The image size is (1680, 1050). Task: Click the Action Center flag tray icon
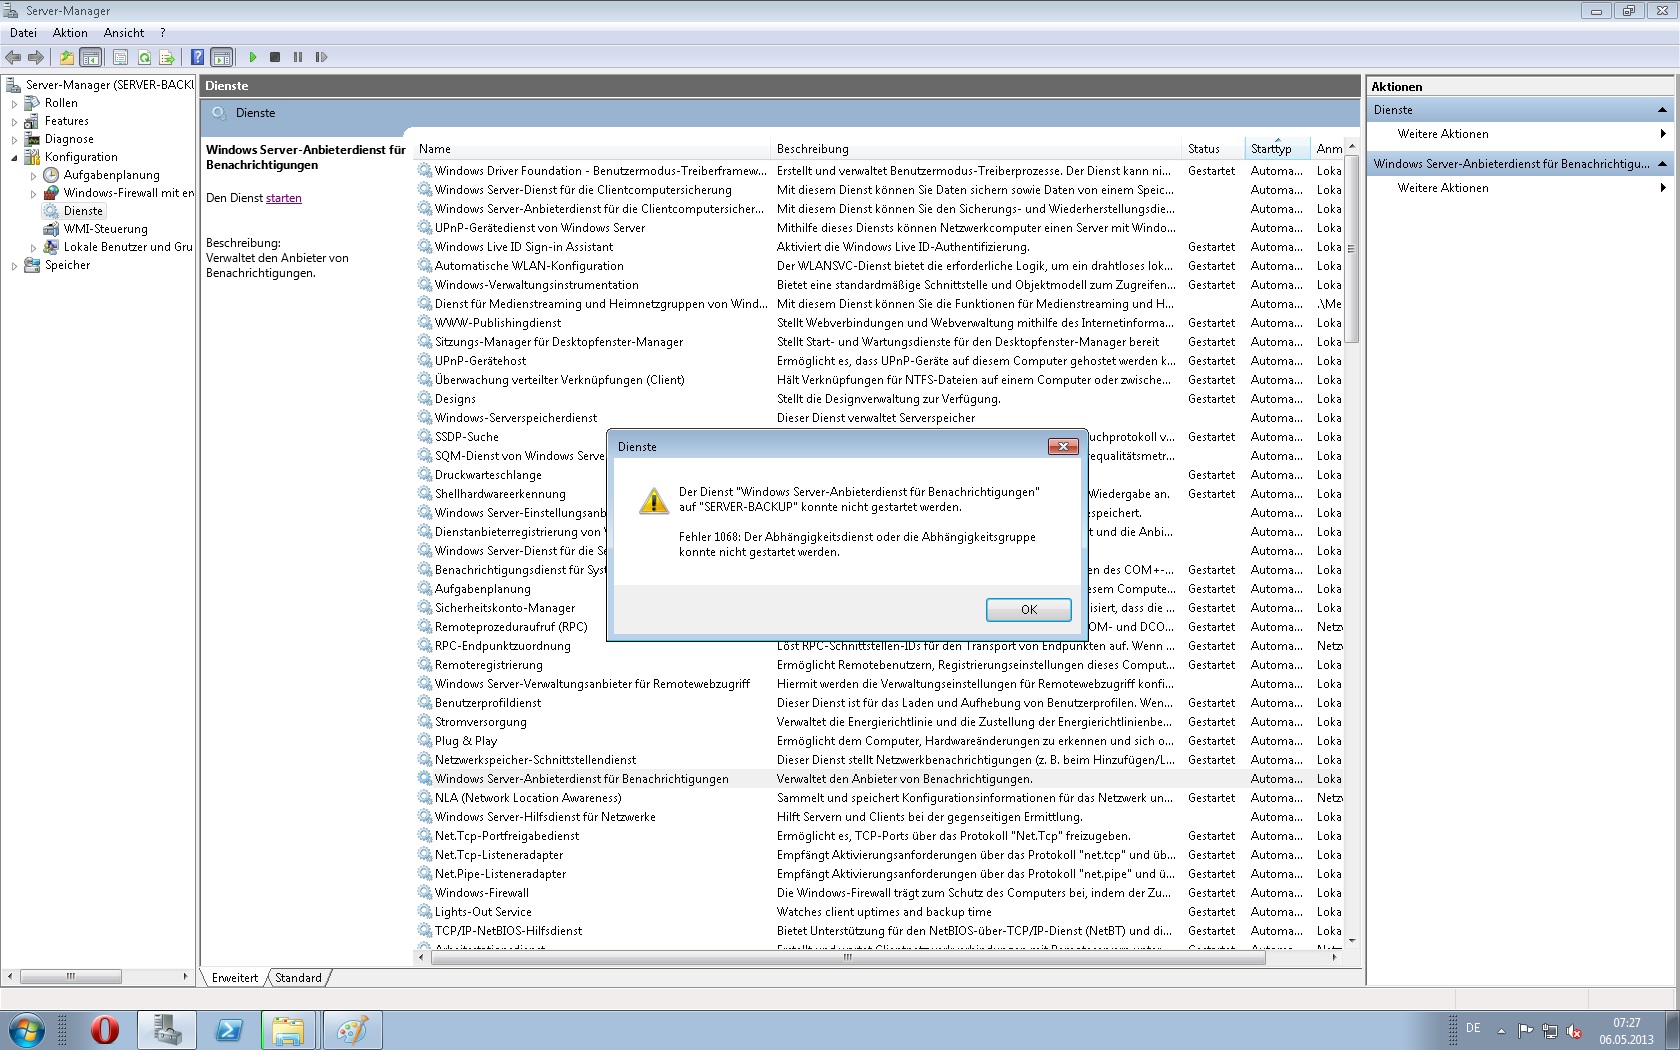pyautogui.click(x=1525, y=1030)
